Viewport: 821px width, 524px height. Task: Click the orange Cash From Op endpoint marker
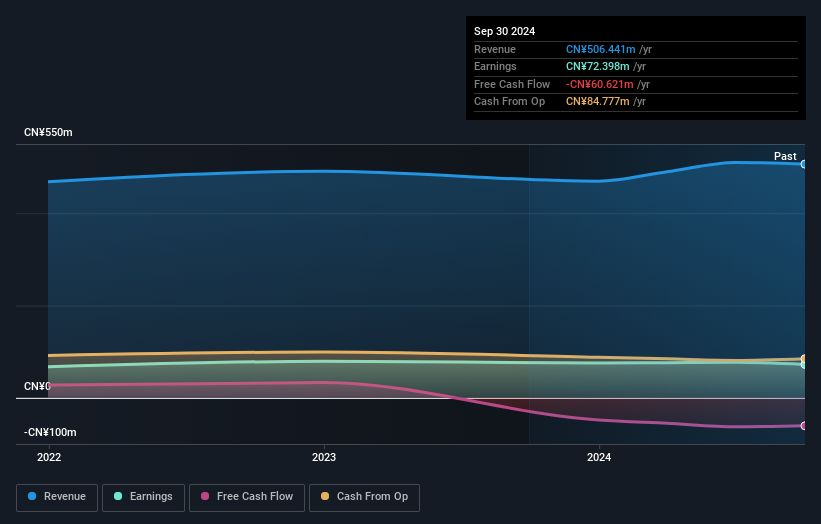(803, 359)
